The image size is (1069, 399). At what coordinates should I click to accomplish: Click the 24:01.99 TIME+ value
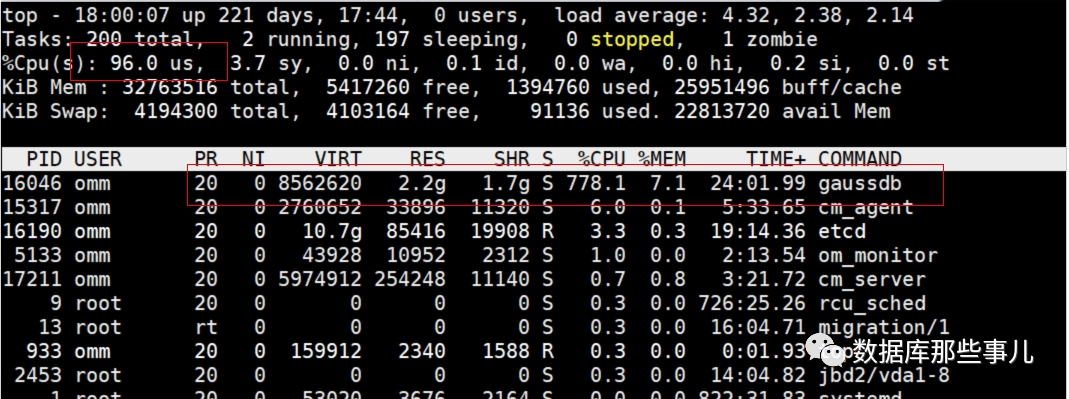[x=757, y=183]
